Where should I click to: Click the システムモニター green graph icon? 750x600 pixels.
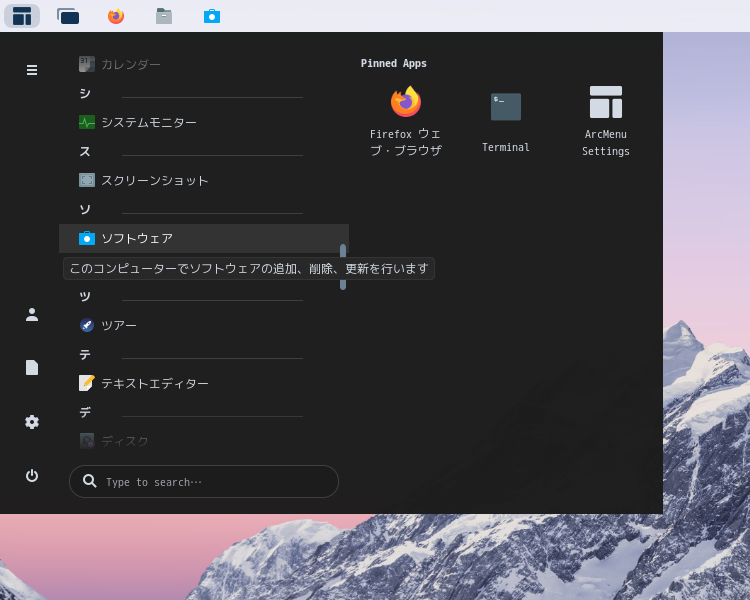(x=87, y=122)
